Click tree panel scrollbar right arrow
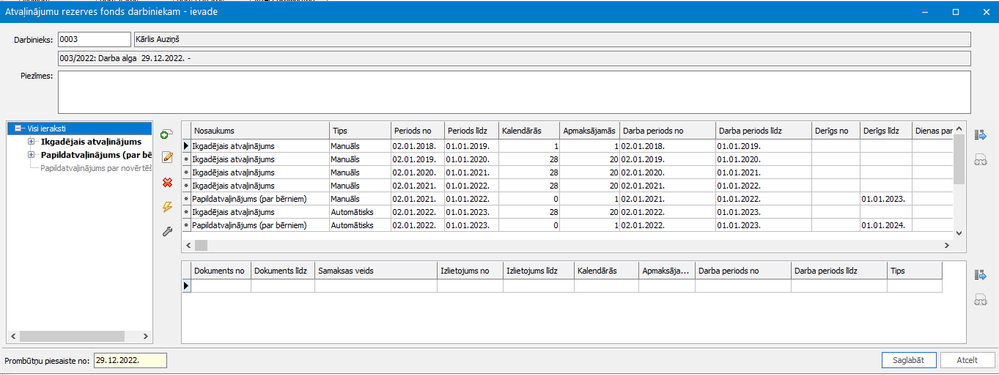999x375 pixels. [x=145, y=336]
